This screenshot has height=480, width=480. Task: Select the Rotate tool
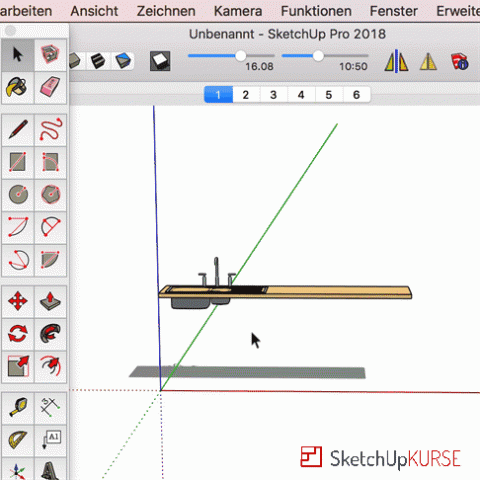pos(18,334)
